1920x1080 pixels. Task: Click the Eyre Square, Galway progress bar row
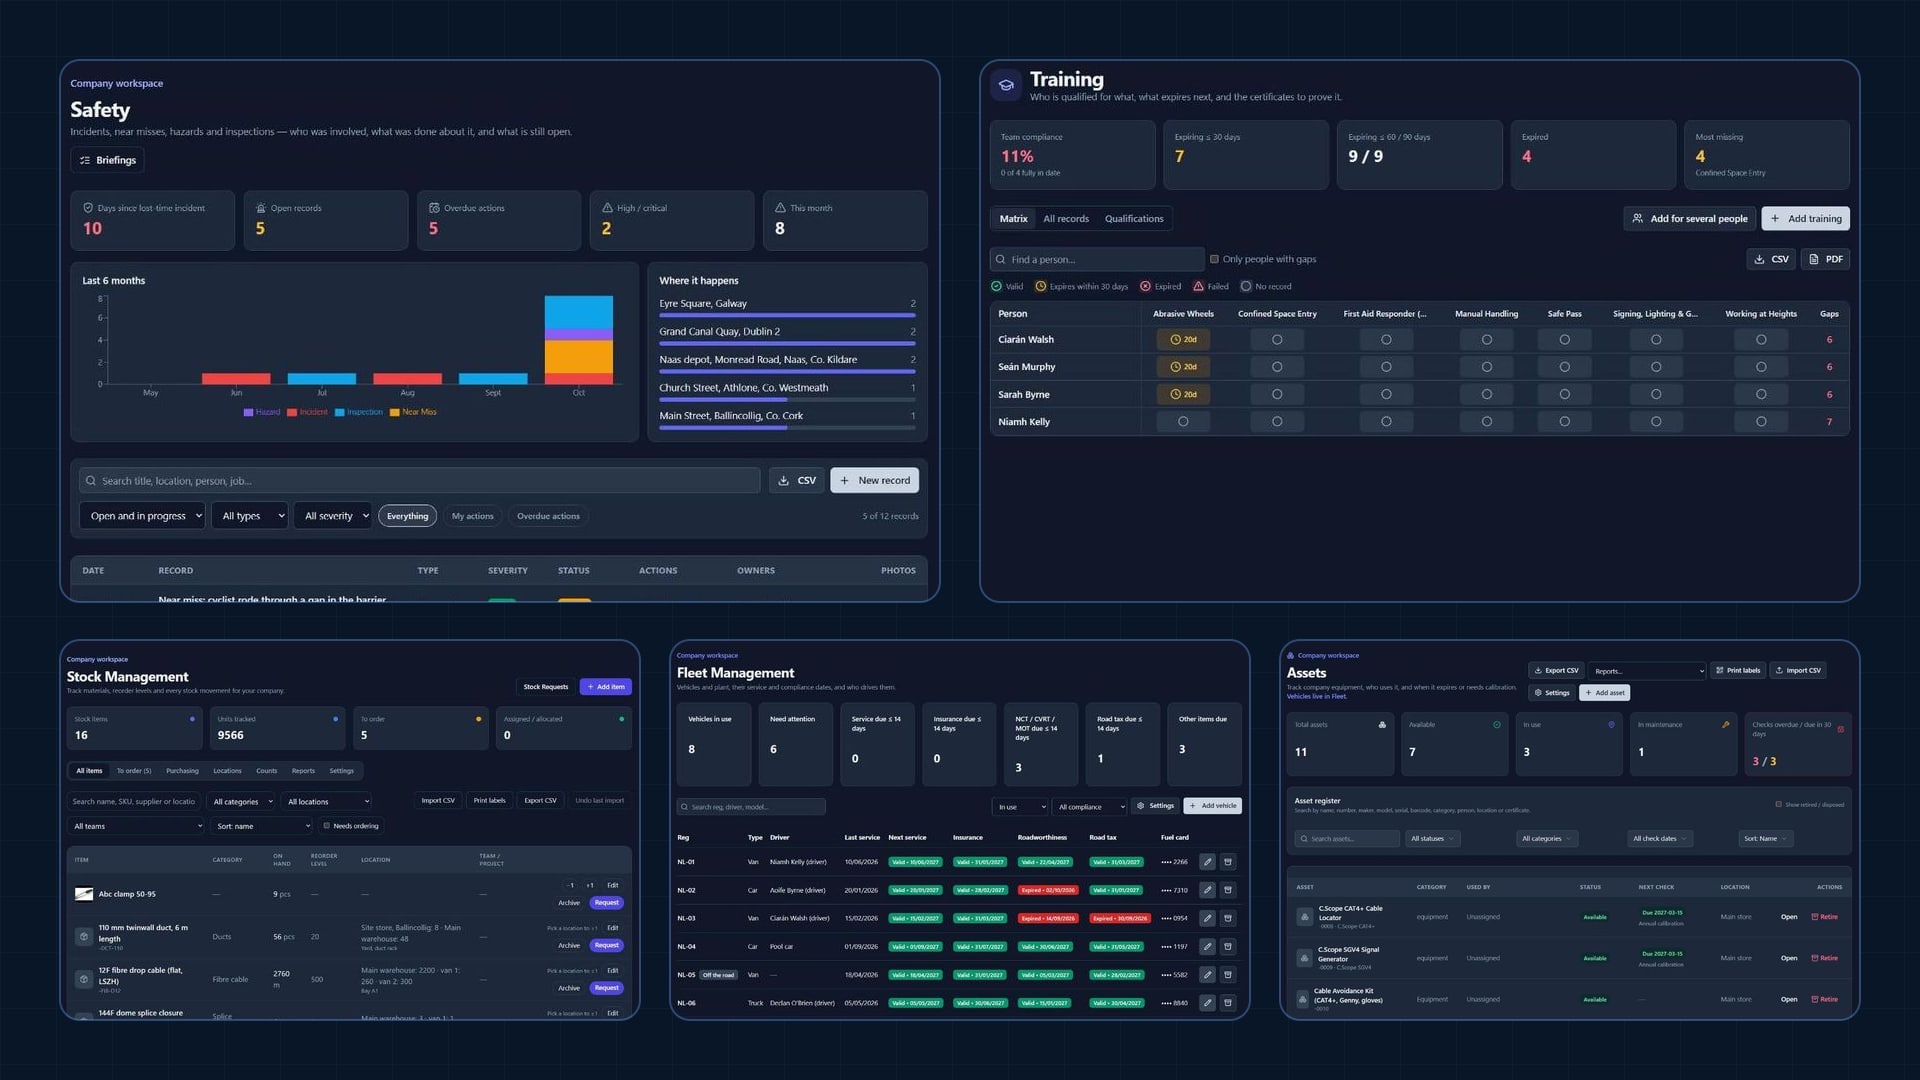point(787,308)
